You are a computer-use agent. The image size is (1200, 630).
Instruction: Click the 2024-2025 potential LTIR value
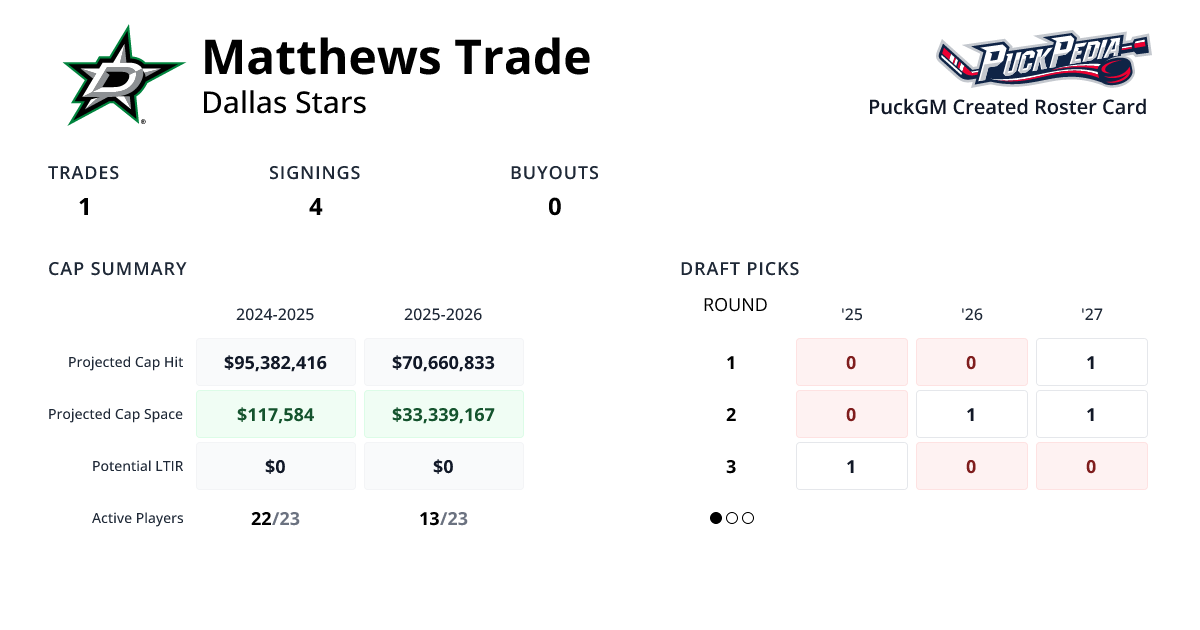276,466
